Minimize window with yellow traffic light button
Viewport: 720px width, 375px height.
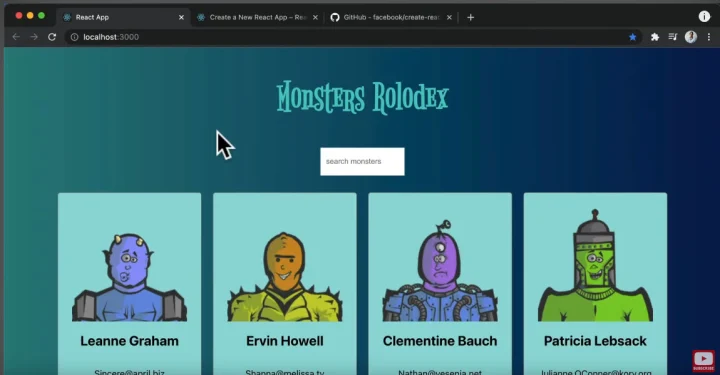point(30,16)
